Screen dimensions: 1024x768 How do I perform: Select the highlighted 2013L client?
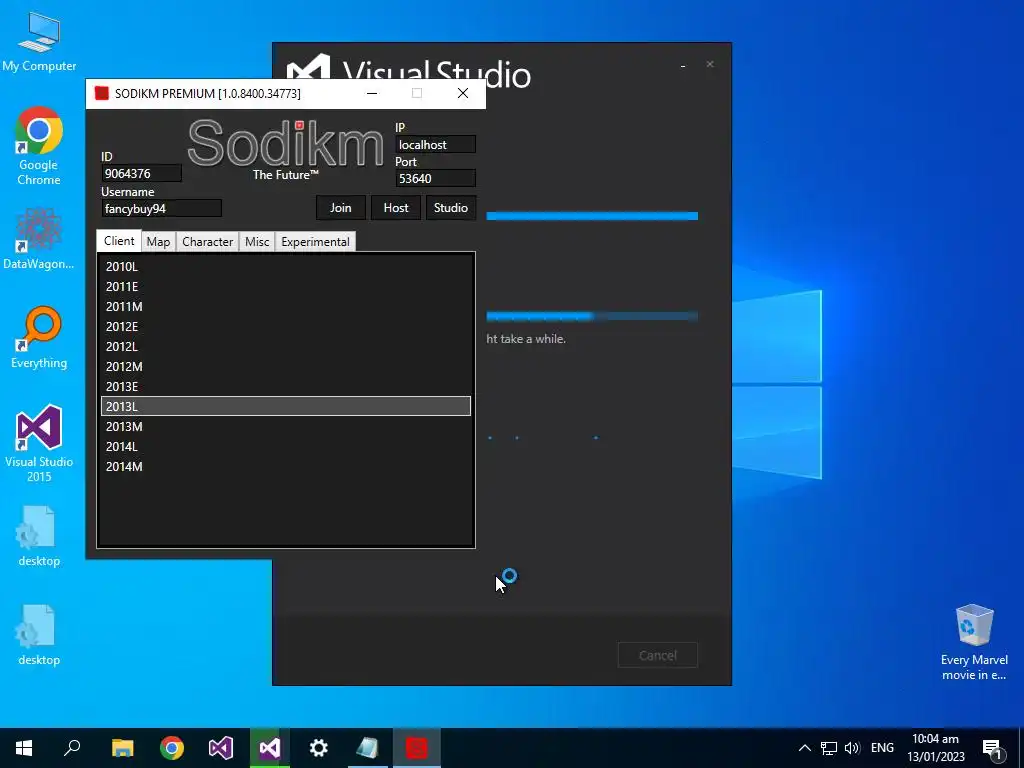286,406
